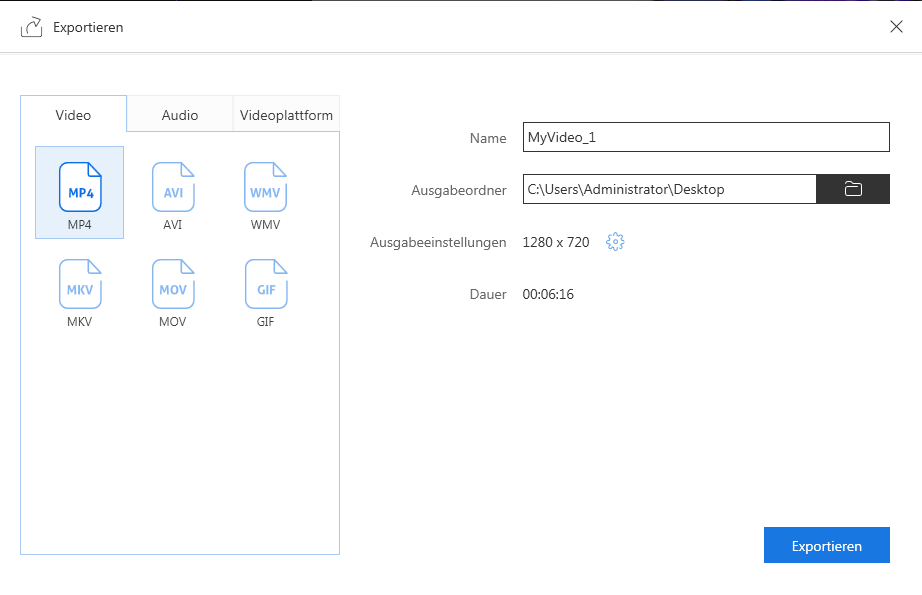Browse for output folder with folder icon
Image resolution: width=922 pixels, height=595 pixels.
point(853,189)
